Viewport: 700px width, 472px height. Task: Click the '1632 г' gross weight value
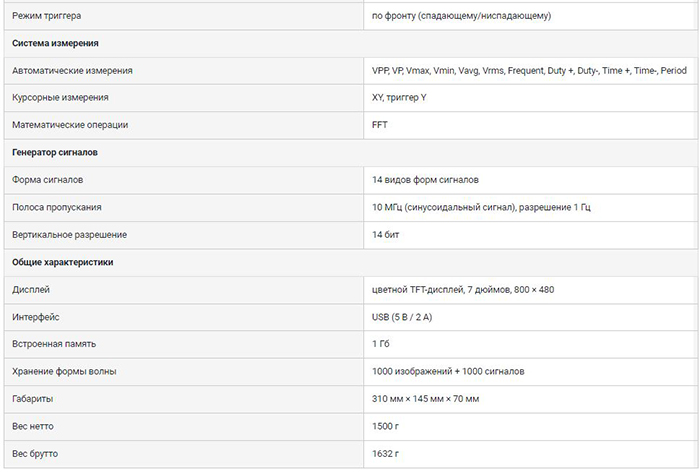pos(386,453)
